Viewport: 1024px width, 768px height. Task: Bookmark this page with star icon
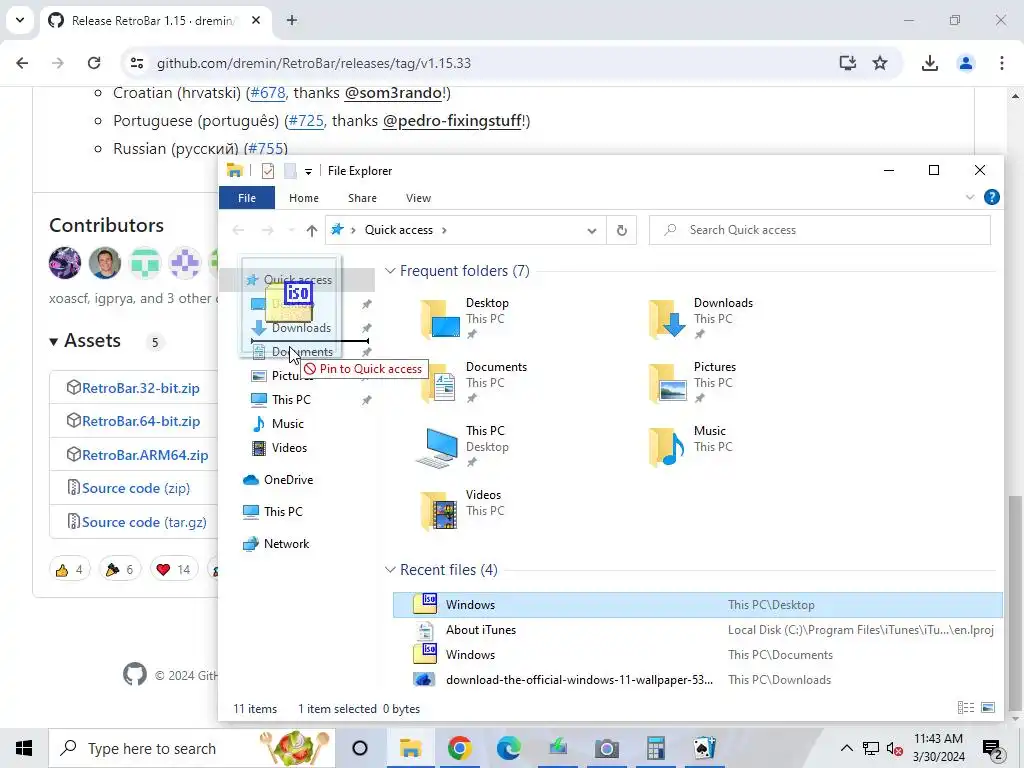(x=880, y=63)
